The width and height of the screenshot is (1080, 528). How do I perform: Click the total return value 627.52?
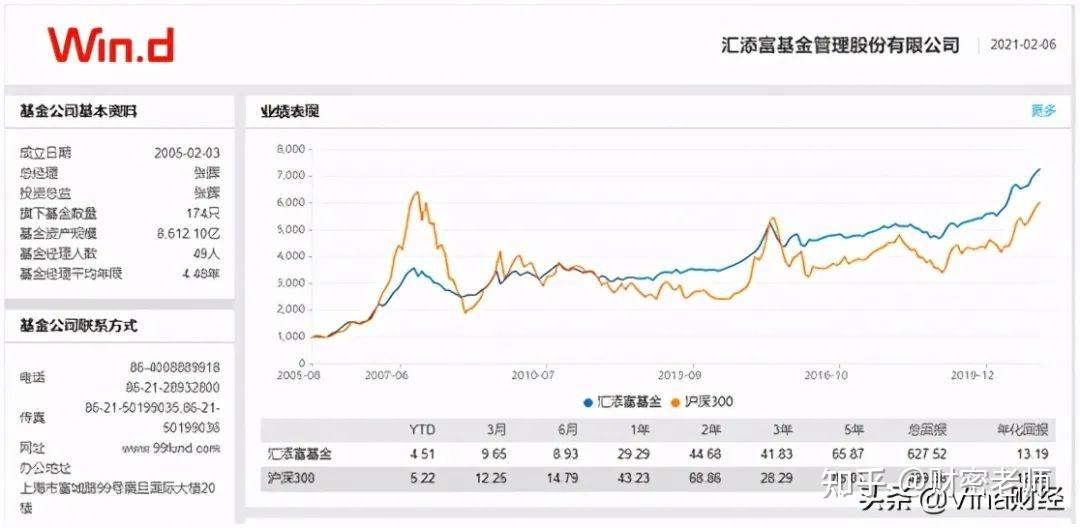[927, 454]
